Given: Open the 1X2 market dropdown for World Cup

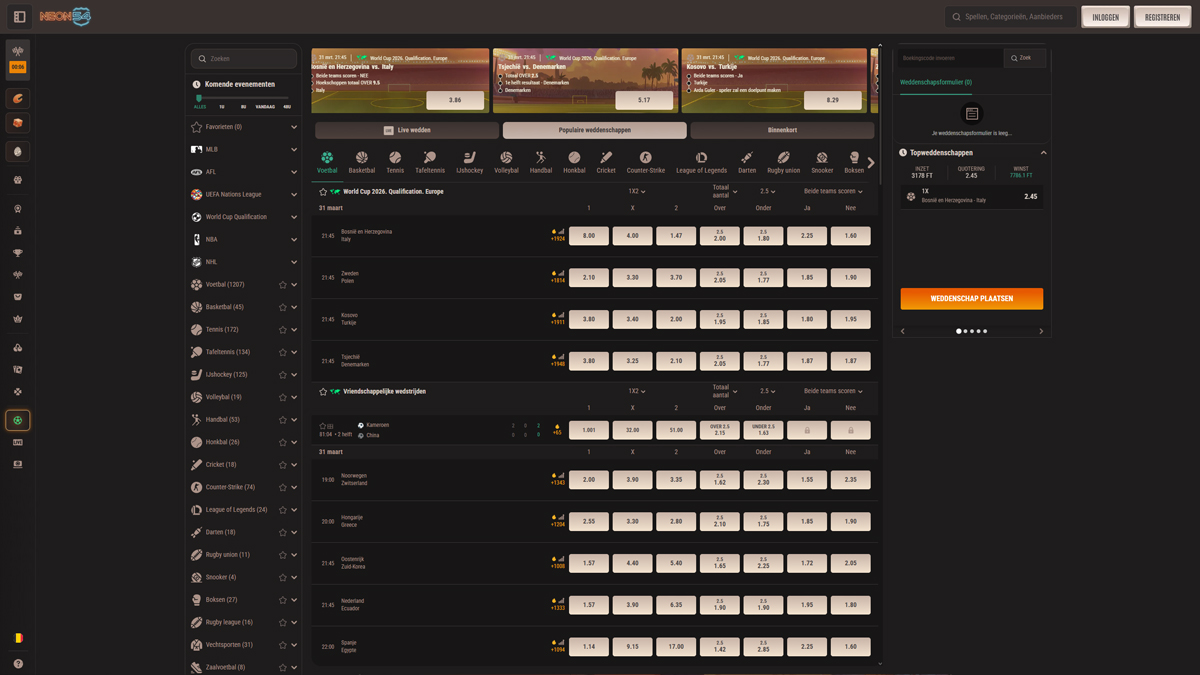Looking at the screenshot, I should click(636, 192).
